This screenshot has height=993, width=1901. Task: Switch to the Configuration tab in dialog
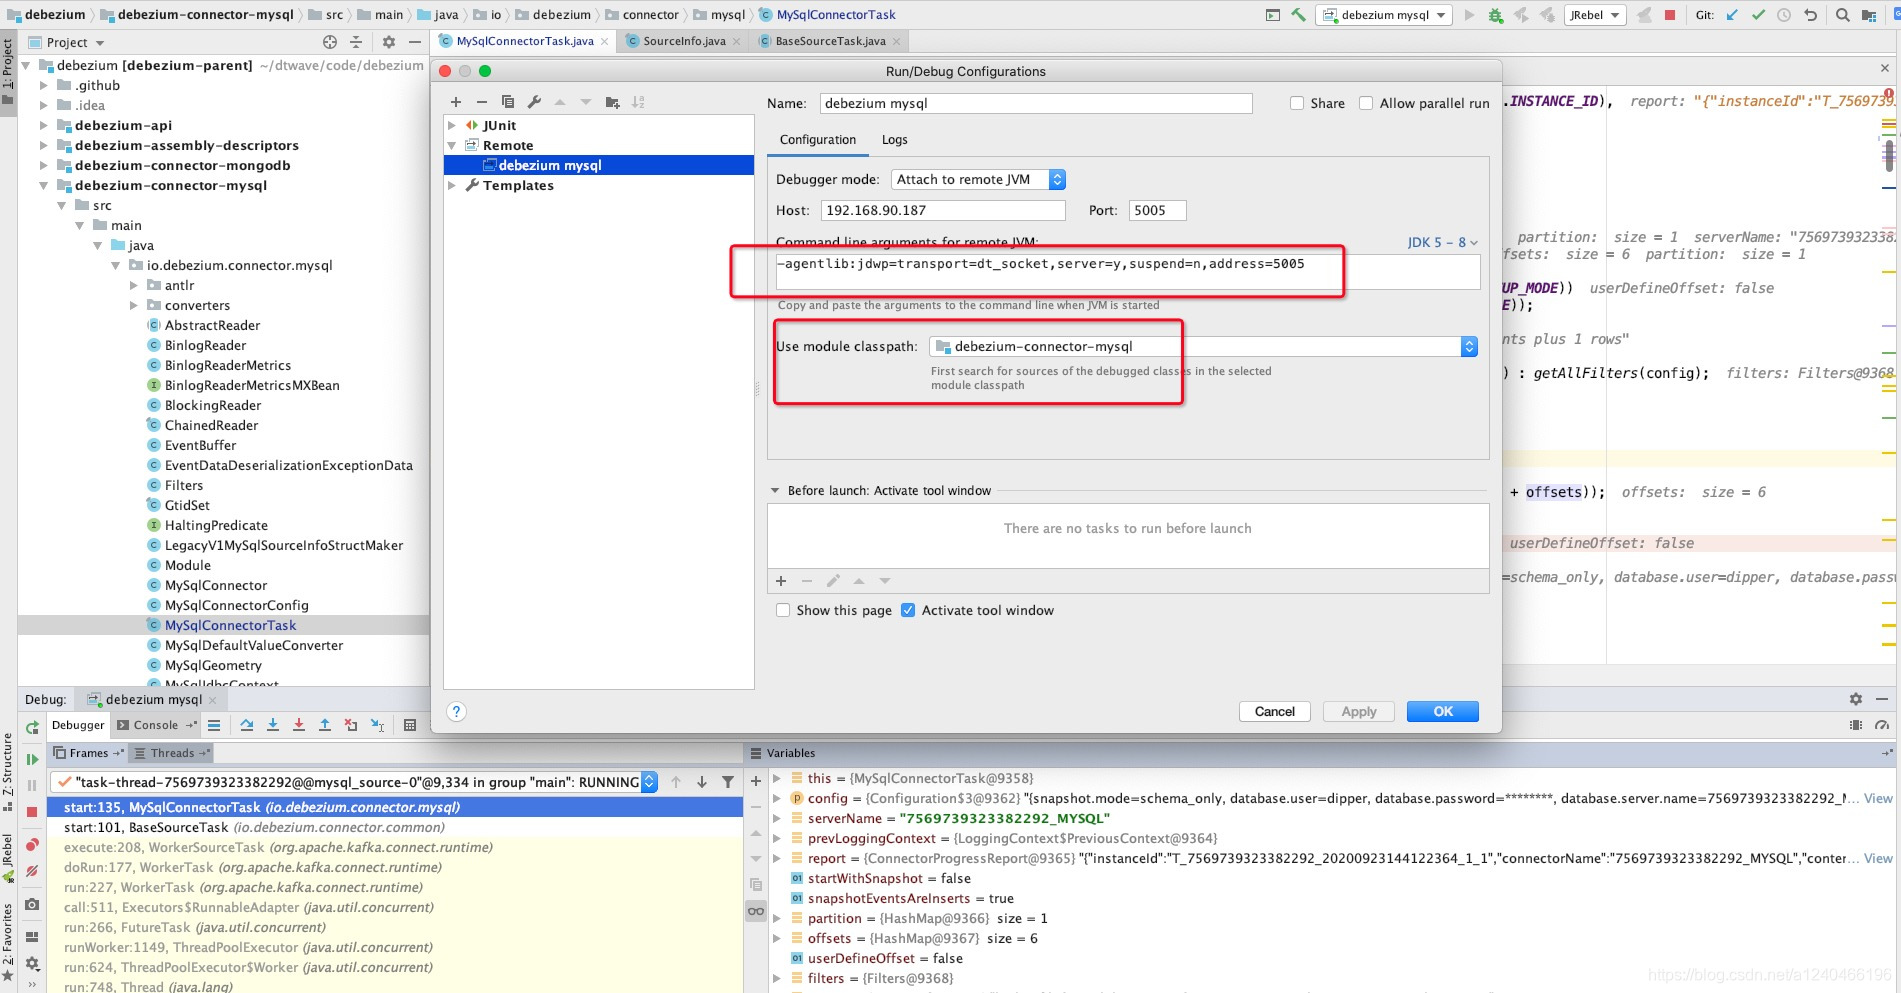(x=818, y=140)
